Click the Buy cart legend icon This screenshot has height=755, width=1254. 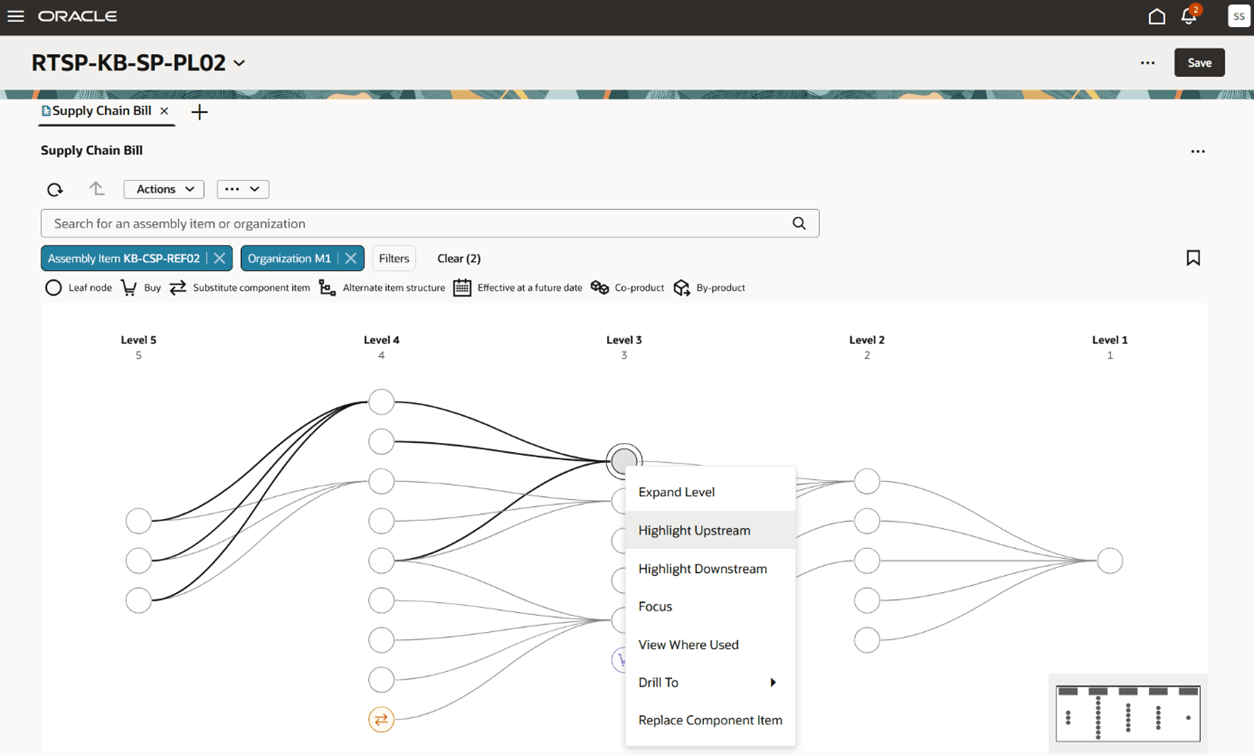(x=129, y=288)
